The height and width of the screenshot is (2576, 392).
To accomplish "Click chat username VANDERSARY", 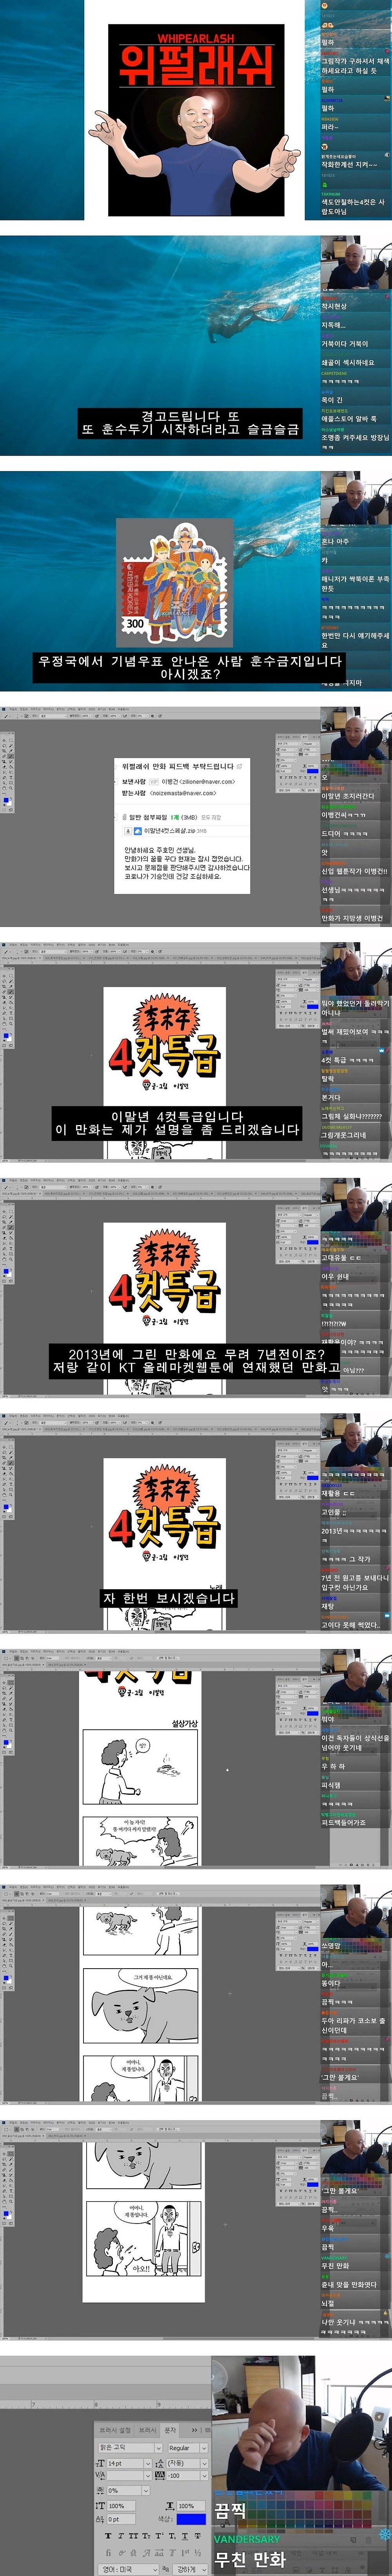I will click(247, 2539).
